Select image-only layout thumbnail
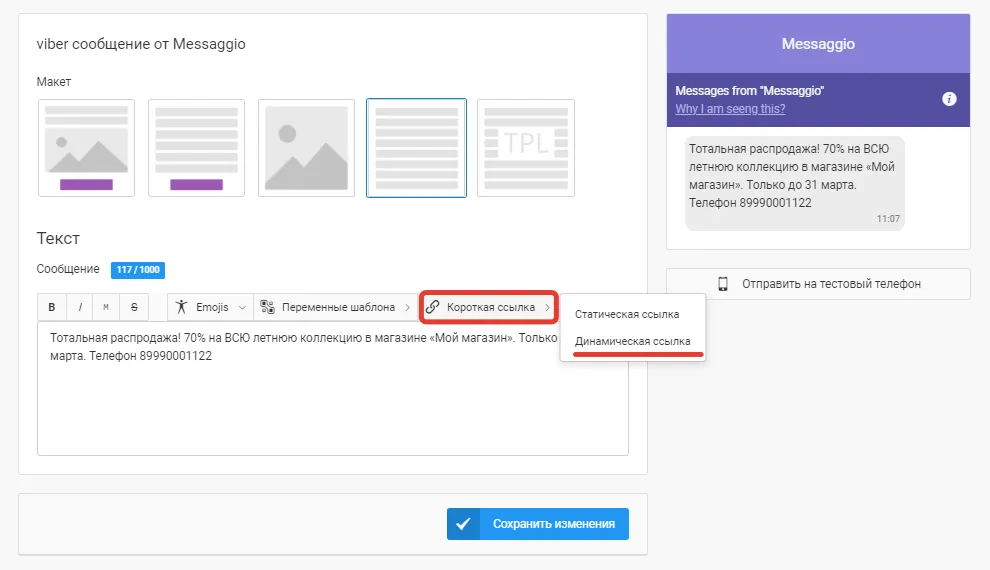990x570 pixels. pos(306,148)
